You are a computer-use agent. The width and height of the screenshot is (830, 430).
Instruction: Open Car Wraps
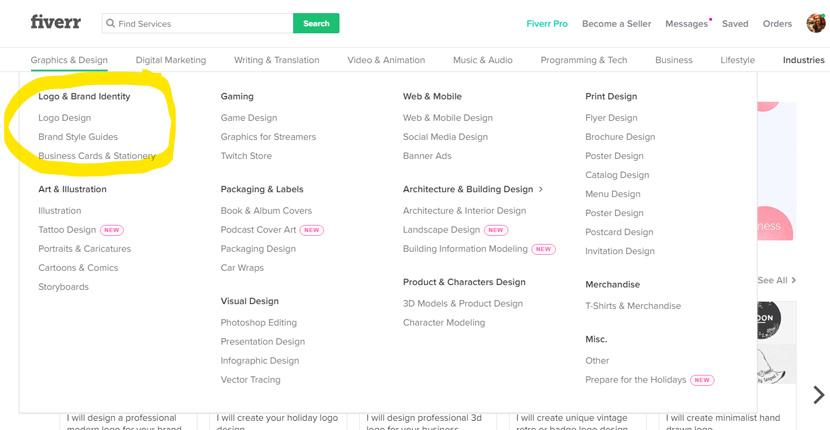click(x=242, y=268)
